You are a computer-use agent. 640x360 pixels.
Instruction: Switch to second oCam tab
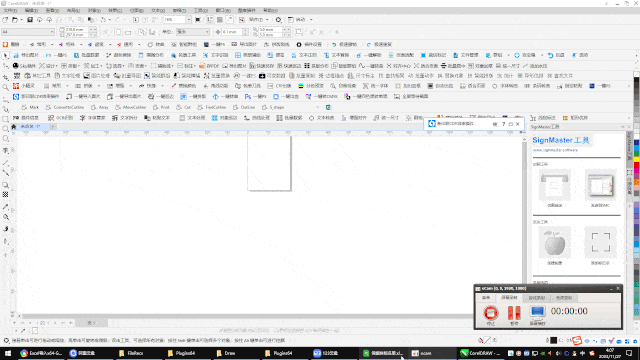tap(509, 298)
